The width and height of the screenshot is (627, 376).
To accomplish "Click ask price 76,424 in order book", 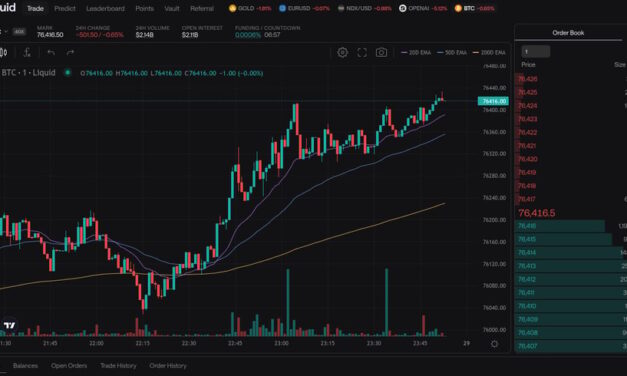I will [x=527, y=106].
